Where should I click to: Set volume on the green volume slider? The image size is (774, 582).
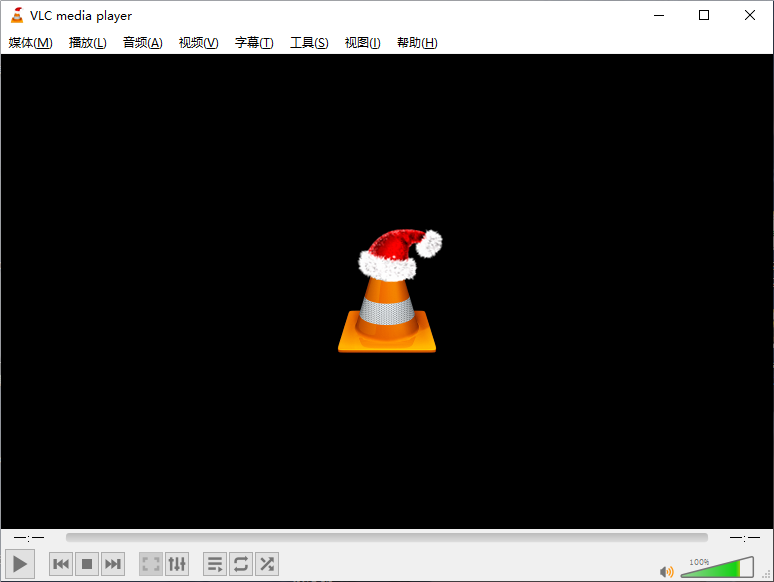coord(717,567)
